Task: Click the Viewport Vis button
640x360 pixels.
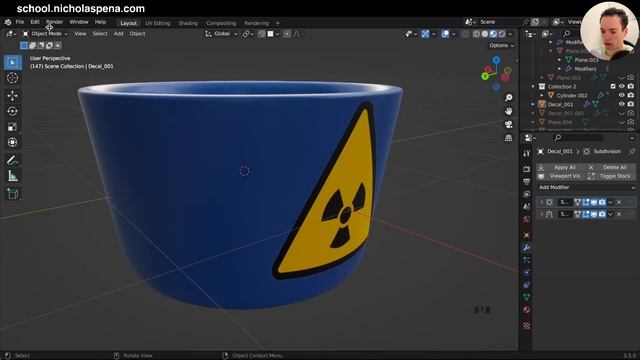Action: click(561, 176)
